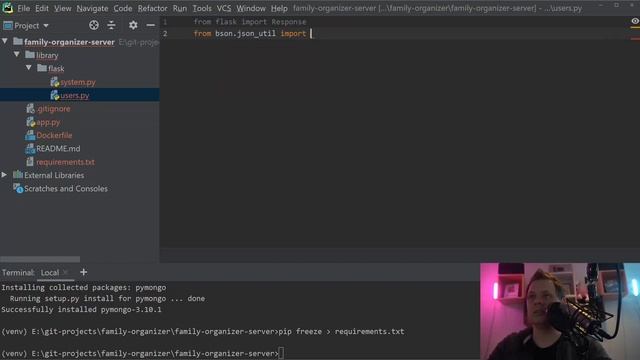640x360 pixels.
Task: Select the library folder
Action: (47, 55)
